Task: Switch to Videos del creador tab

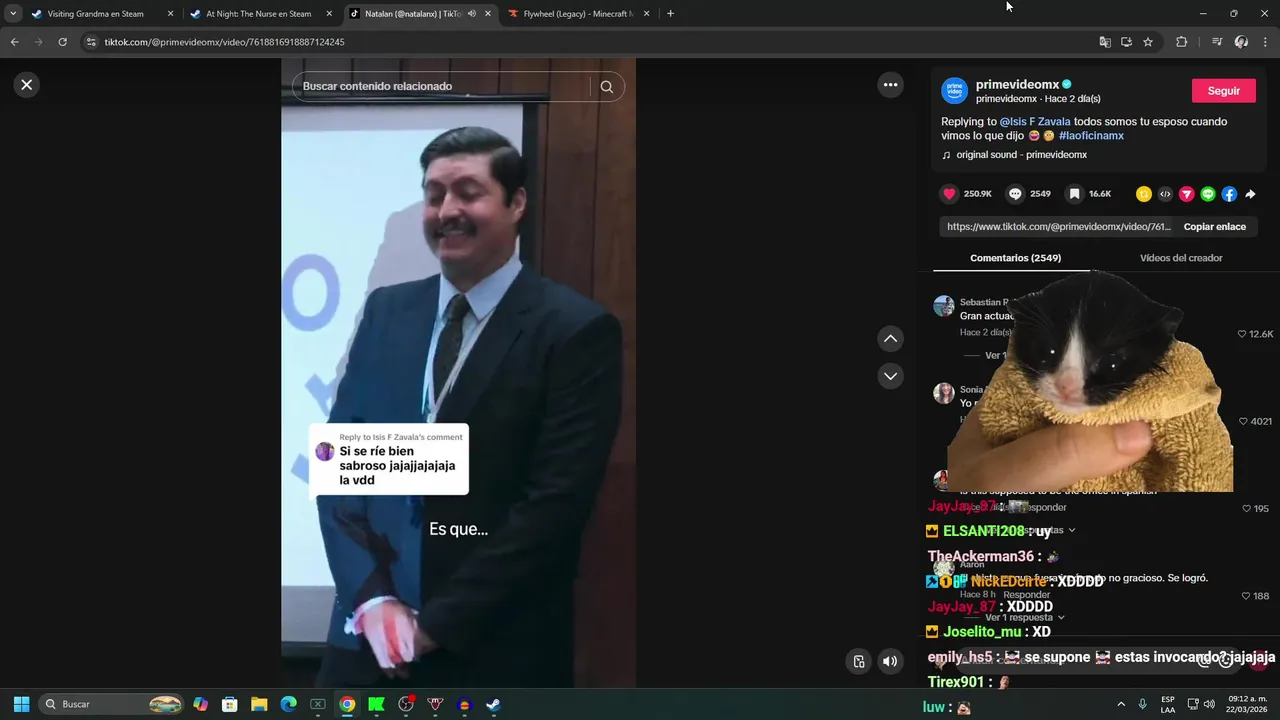Action: point(1181,258)
